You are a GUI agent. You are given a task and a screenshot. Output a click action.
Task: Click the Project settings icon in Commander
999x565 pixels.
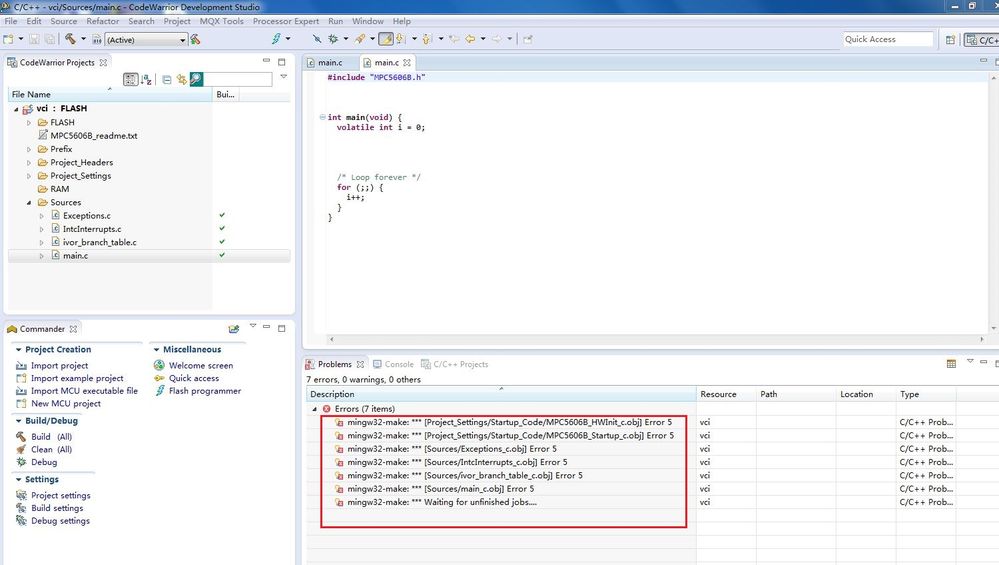[x=21, y=496]
